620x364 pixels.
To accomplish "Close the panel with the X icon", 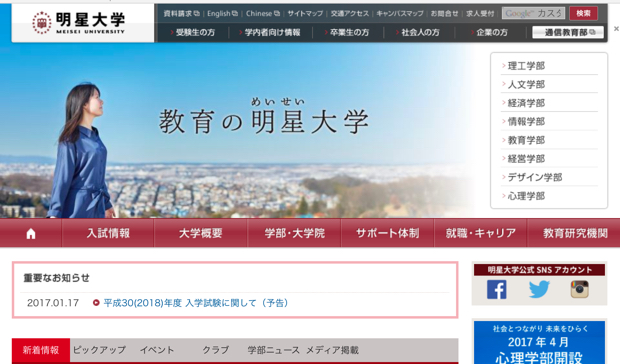I will click(616, 28).
